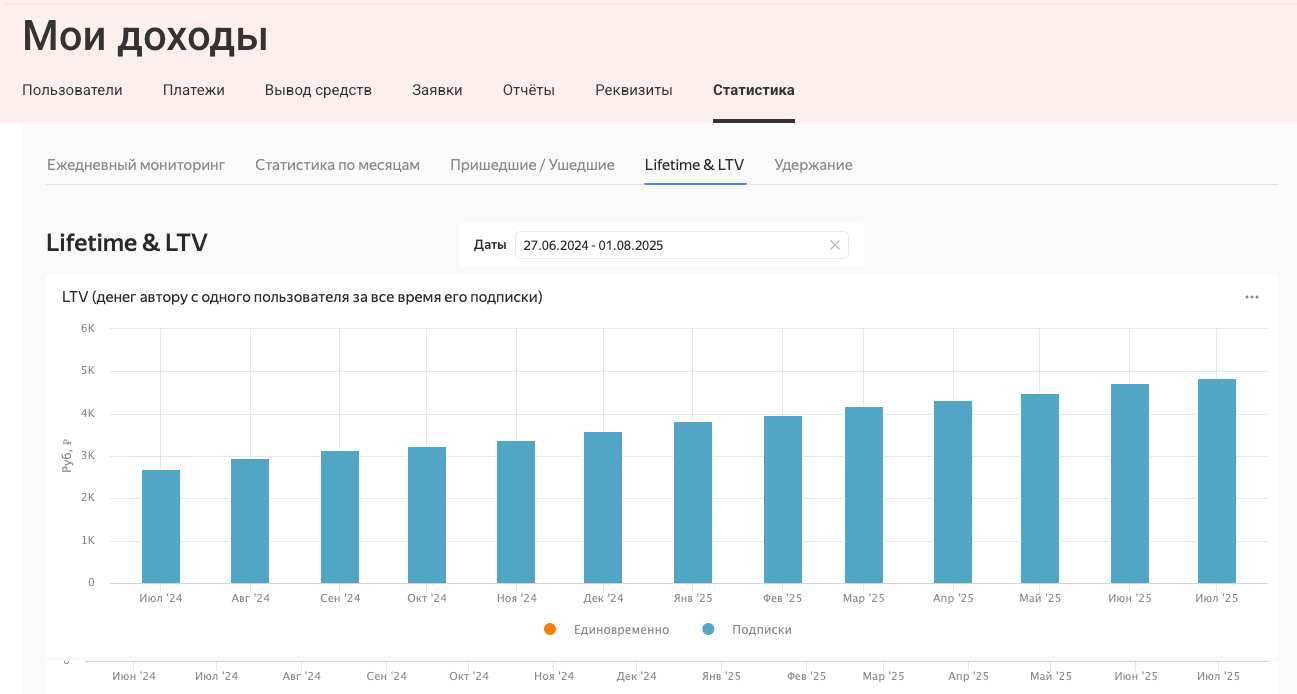Select the Пришедшие / Ушедшие tab
Viewport: 1297px width, 694px height.
coord(532,165)
